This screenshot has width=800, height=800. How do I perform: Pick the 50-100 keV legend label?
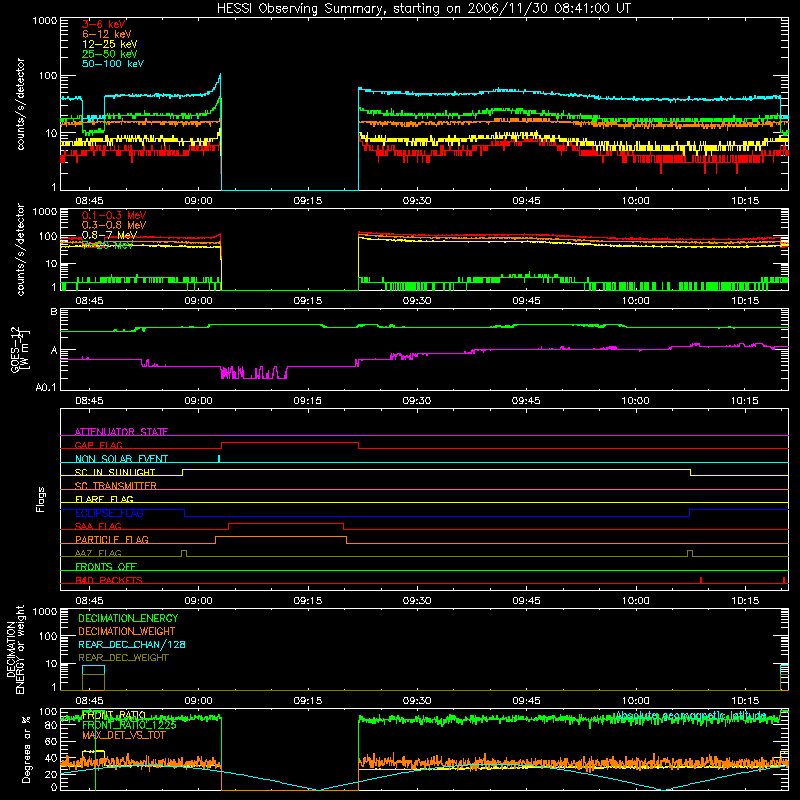(x=113, y=63)
